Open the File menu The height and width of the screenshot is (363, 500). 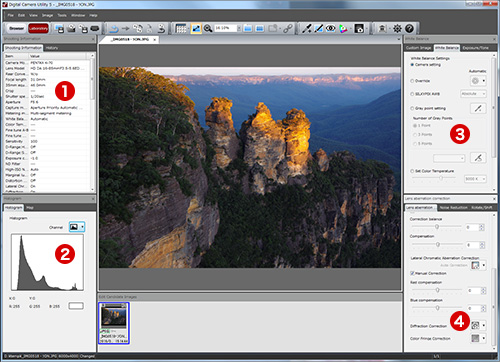pos(11,15)
